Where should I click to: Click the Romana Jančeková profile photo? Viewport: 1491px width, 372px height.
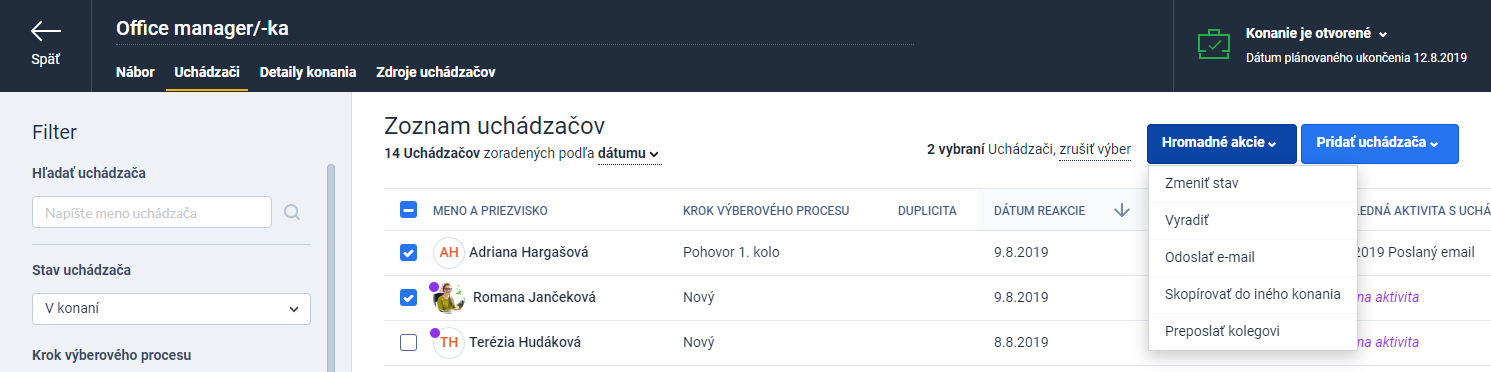click(x=449, y=297)
